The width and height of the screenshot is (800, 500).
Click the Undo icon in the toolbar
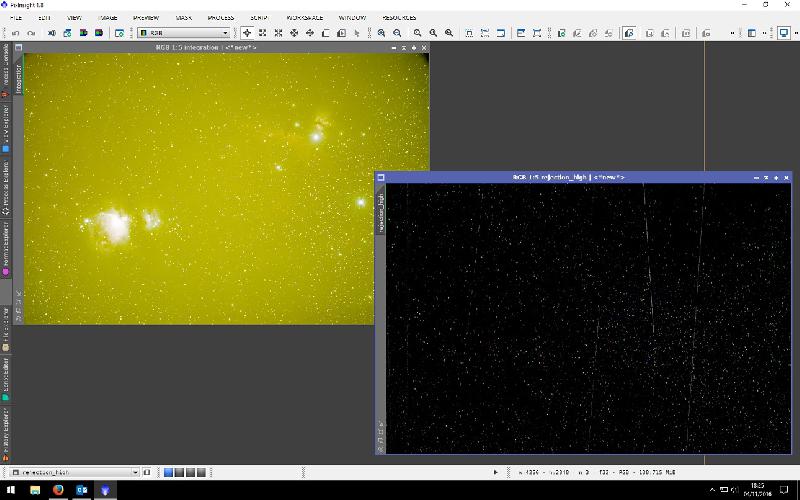(x=16, y=33)
